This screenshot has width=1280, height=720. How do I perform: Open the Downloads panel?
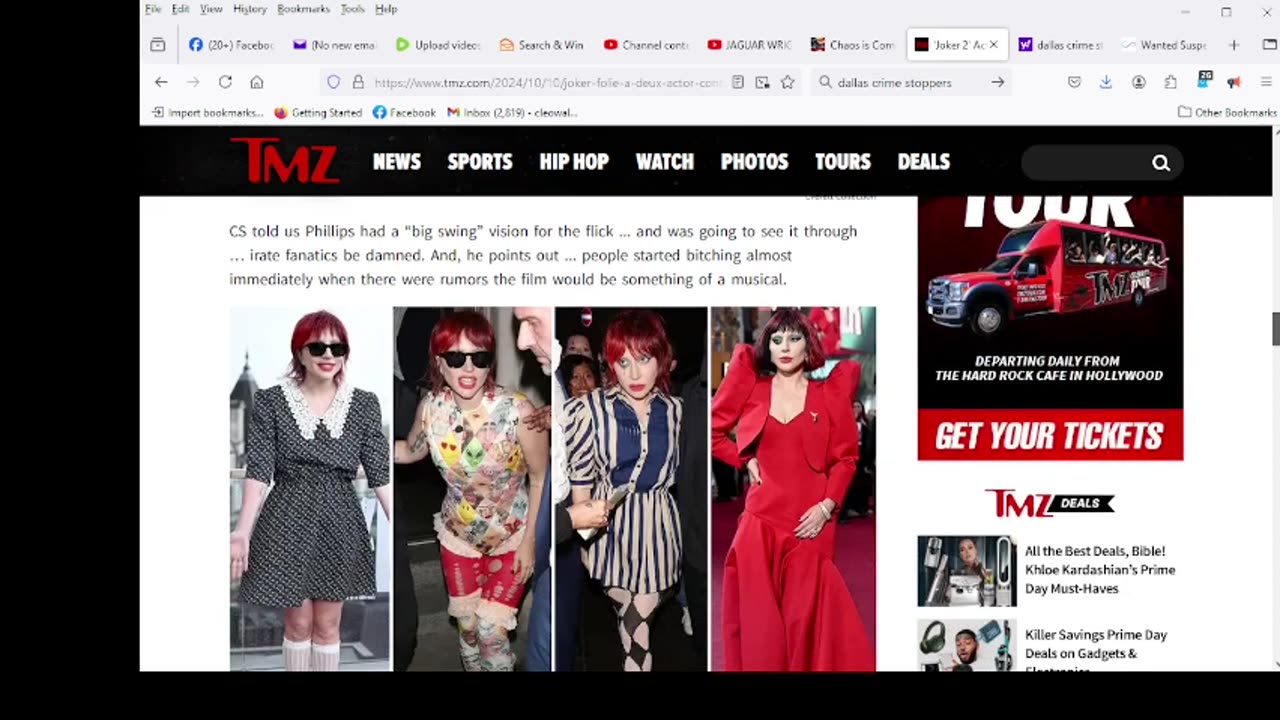click(x=1106, y=82)
